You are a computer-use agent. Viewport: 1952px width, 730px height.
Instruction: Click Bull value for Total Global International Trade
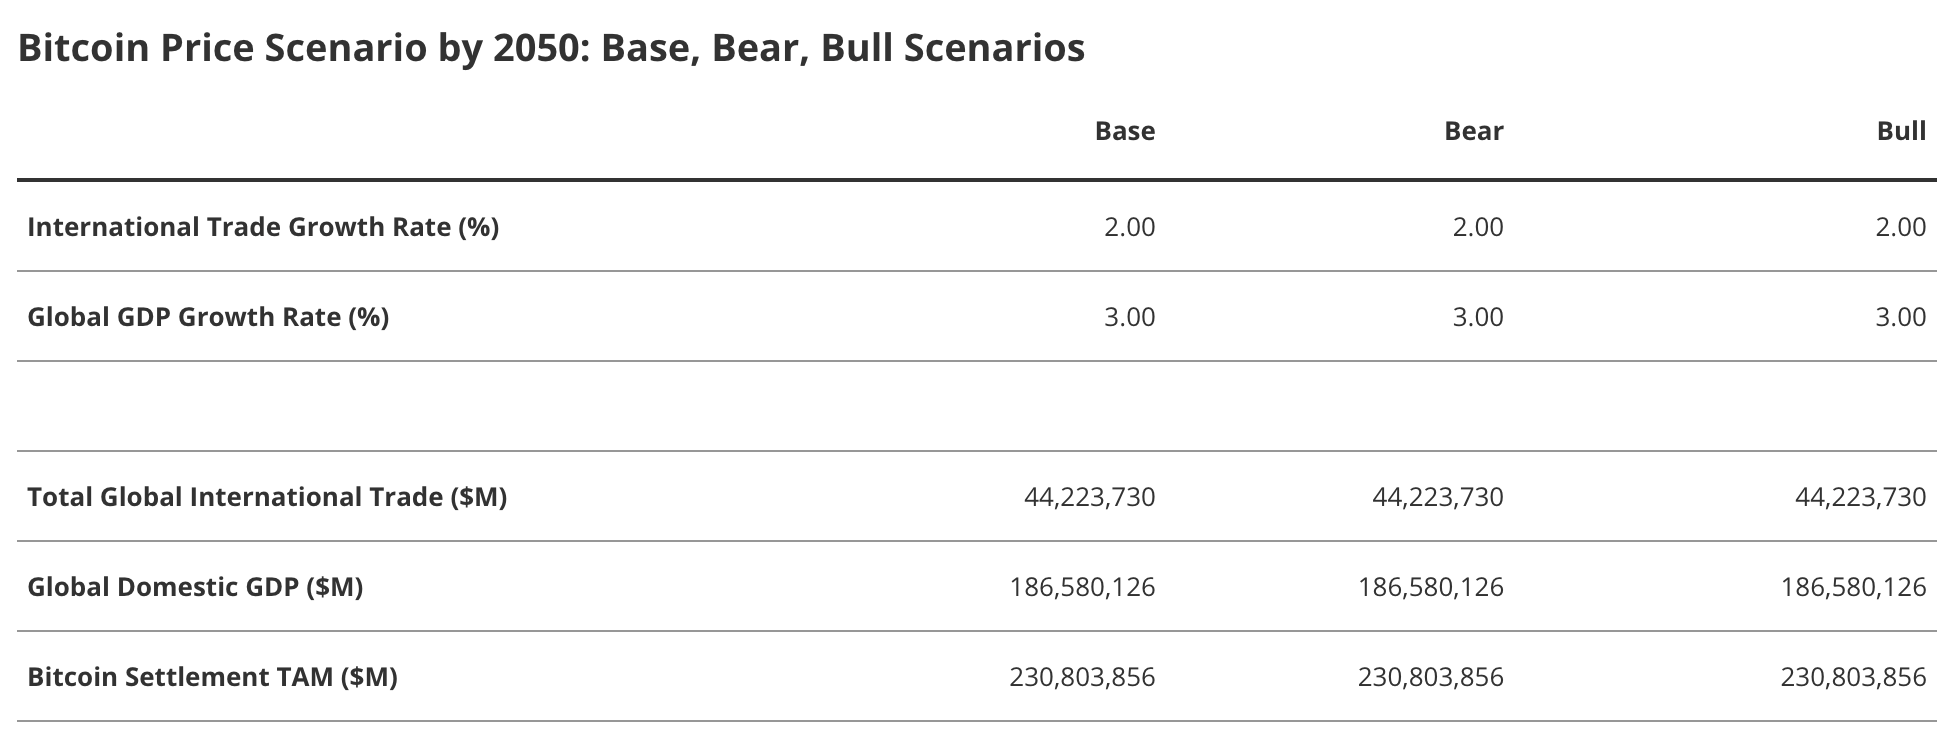1860,497
